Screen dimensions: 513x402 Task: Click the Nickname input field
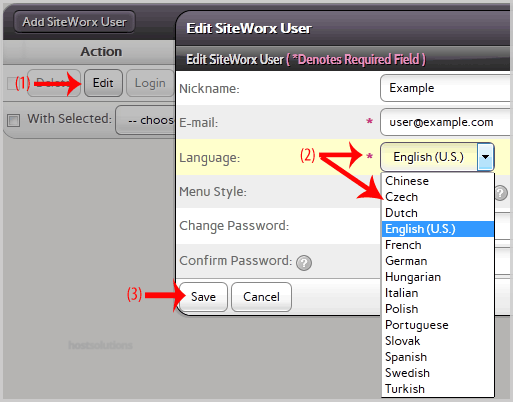coord(445,88)
